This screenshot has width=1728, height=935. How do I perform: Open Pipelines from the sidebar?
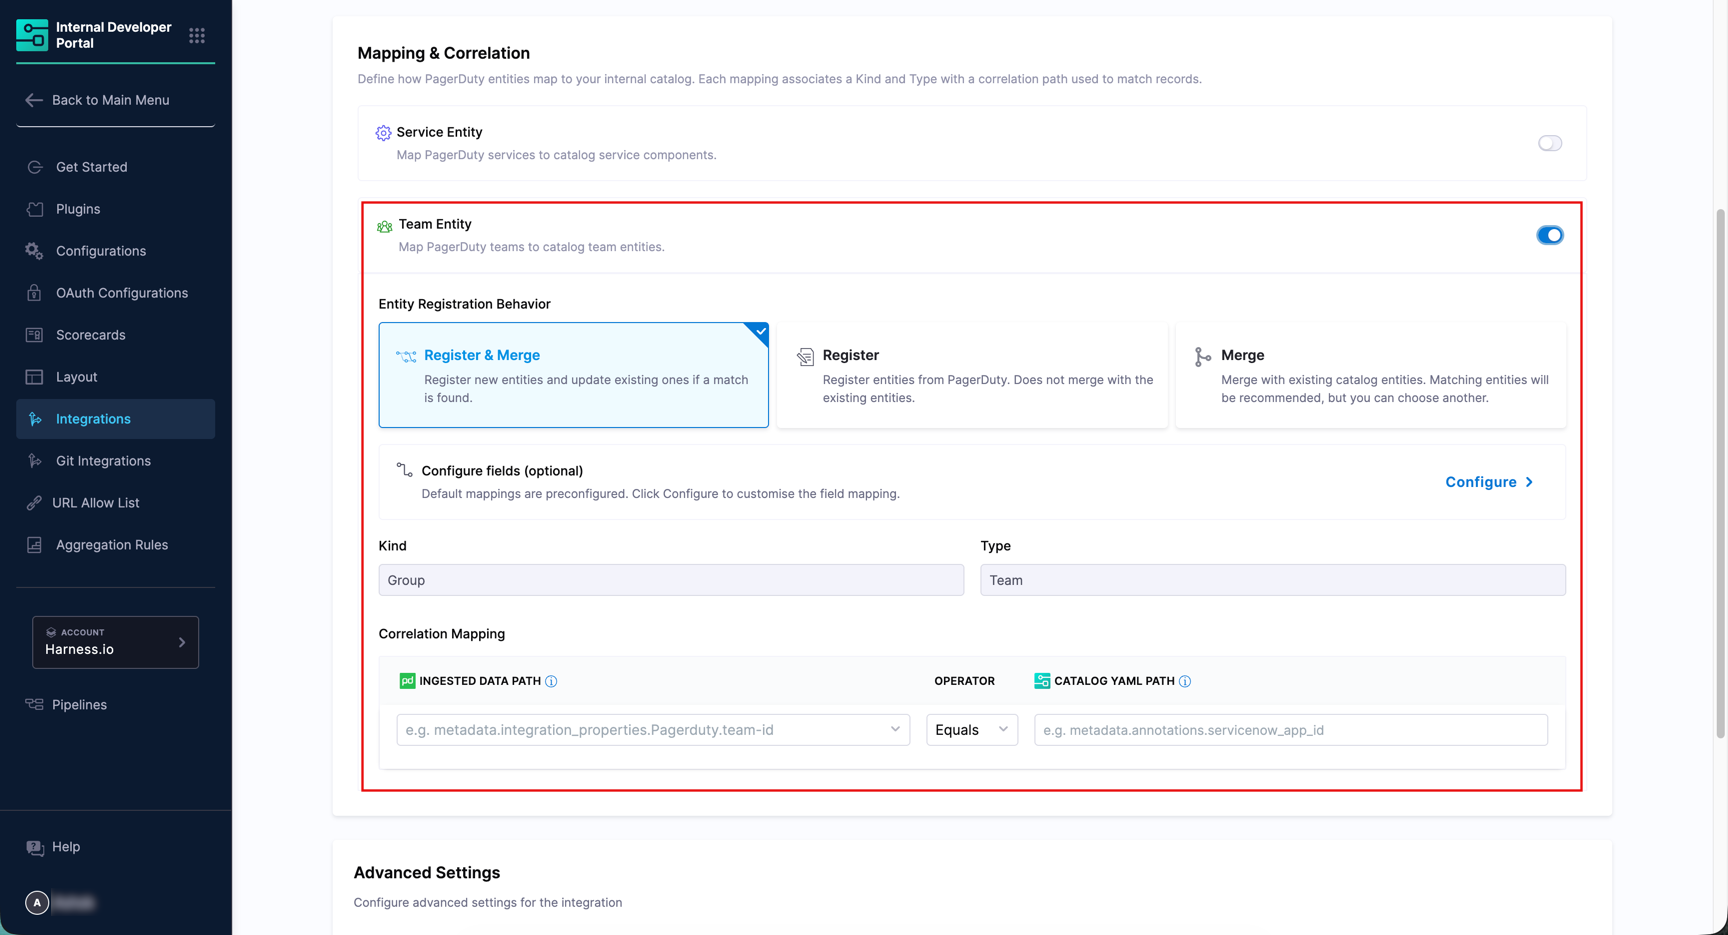coord(79,705)
